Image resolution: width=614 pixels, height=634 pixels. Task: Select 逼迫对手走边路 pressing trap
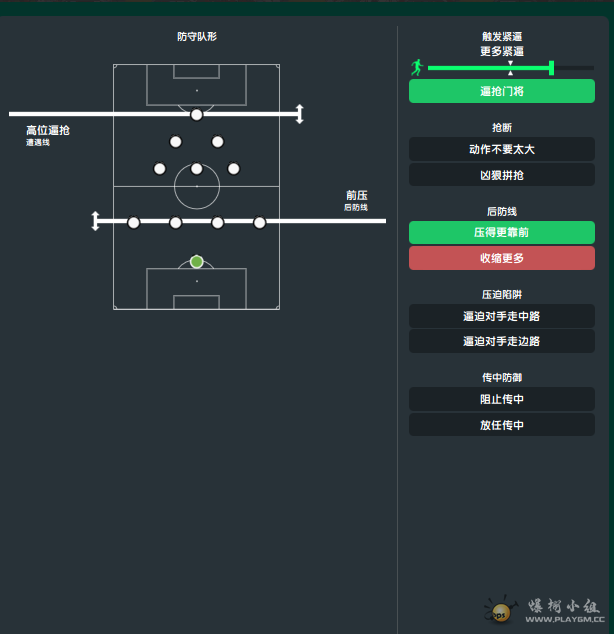502,341
